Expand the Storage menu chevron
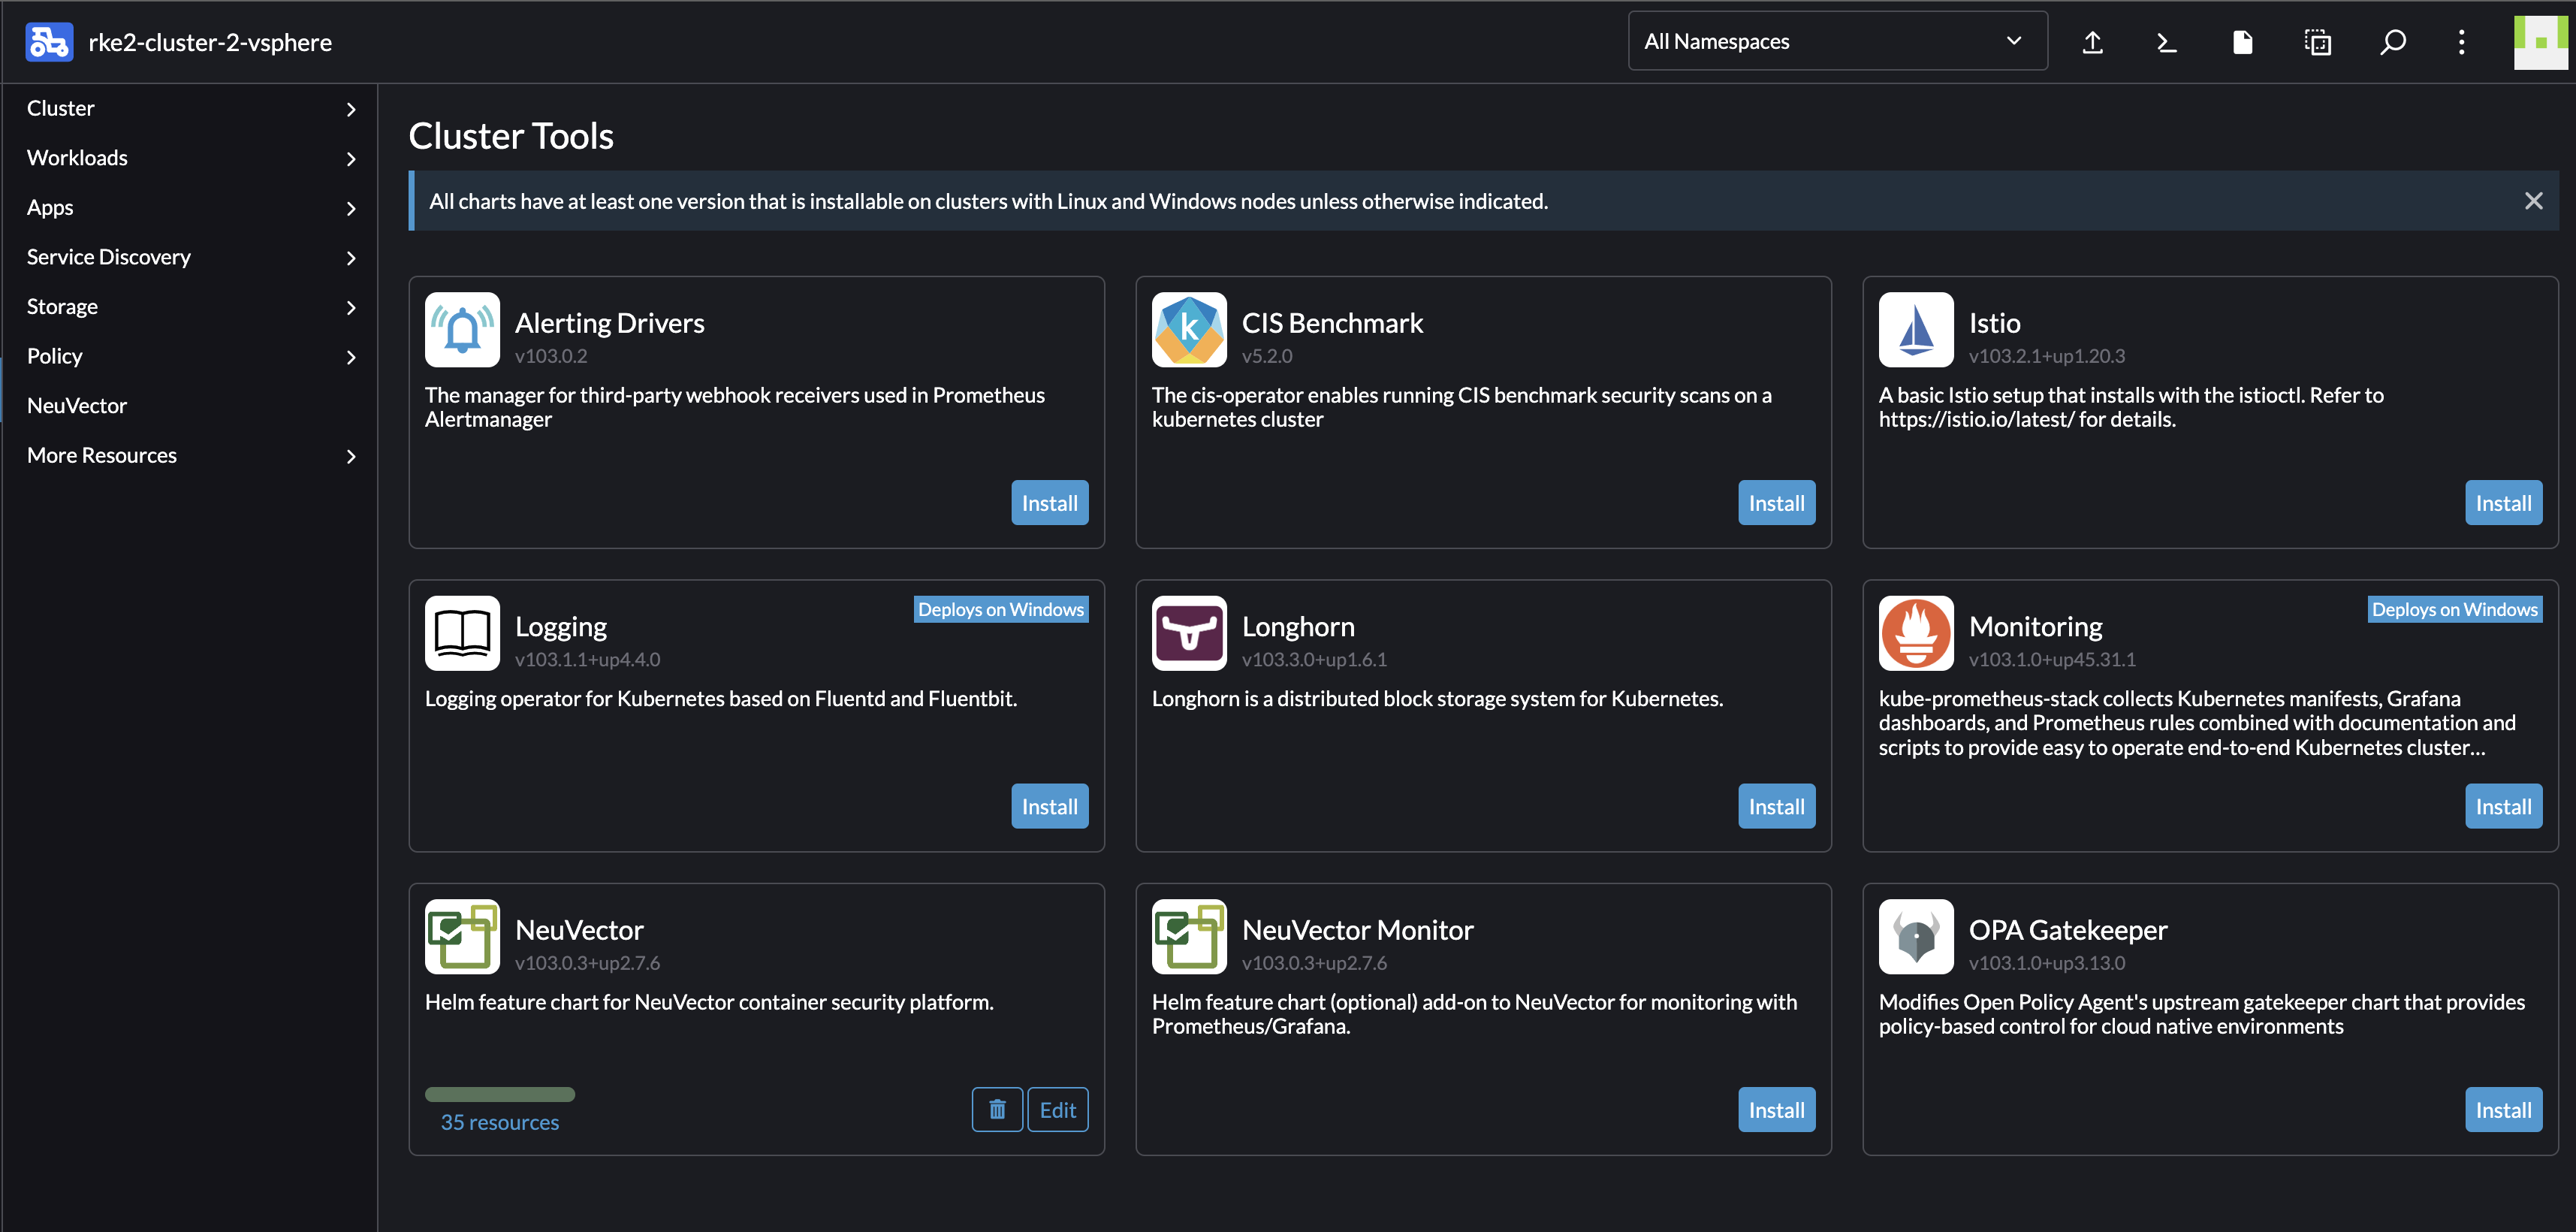Viewport: 2576px width, 1232px height. pos(351,307)
